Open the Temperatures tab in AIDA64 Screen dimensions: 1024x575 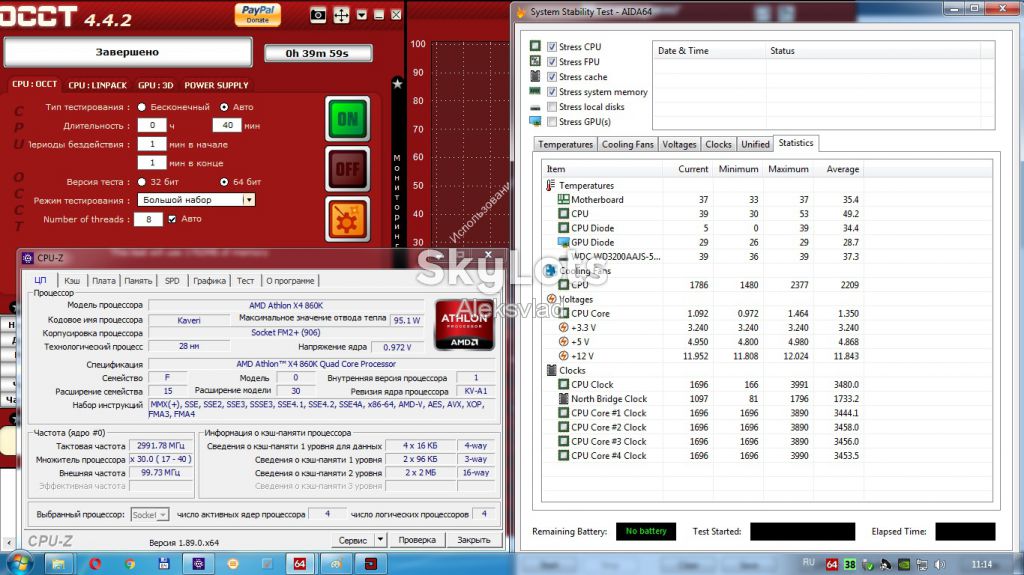tap(565, 144)
